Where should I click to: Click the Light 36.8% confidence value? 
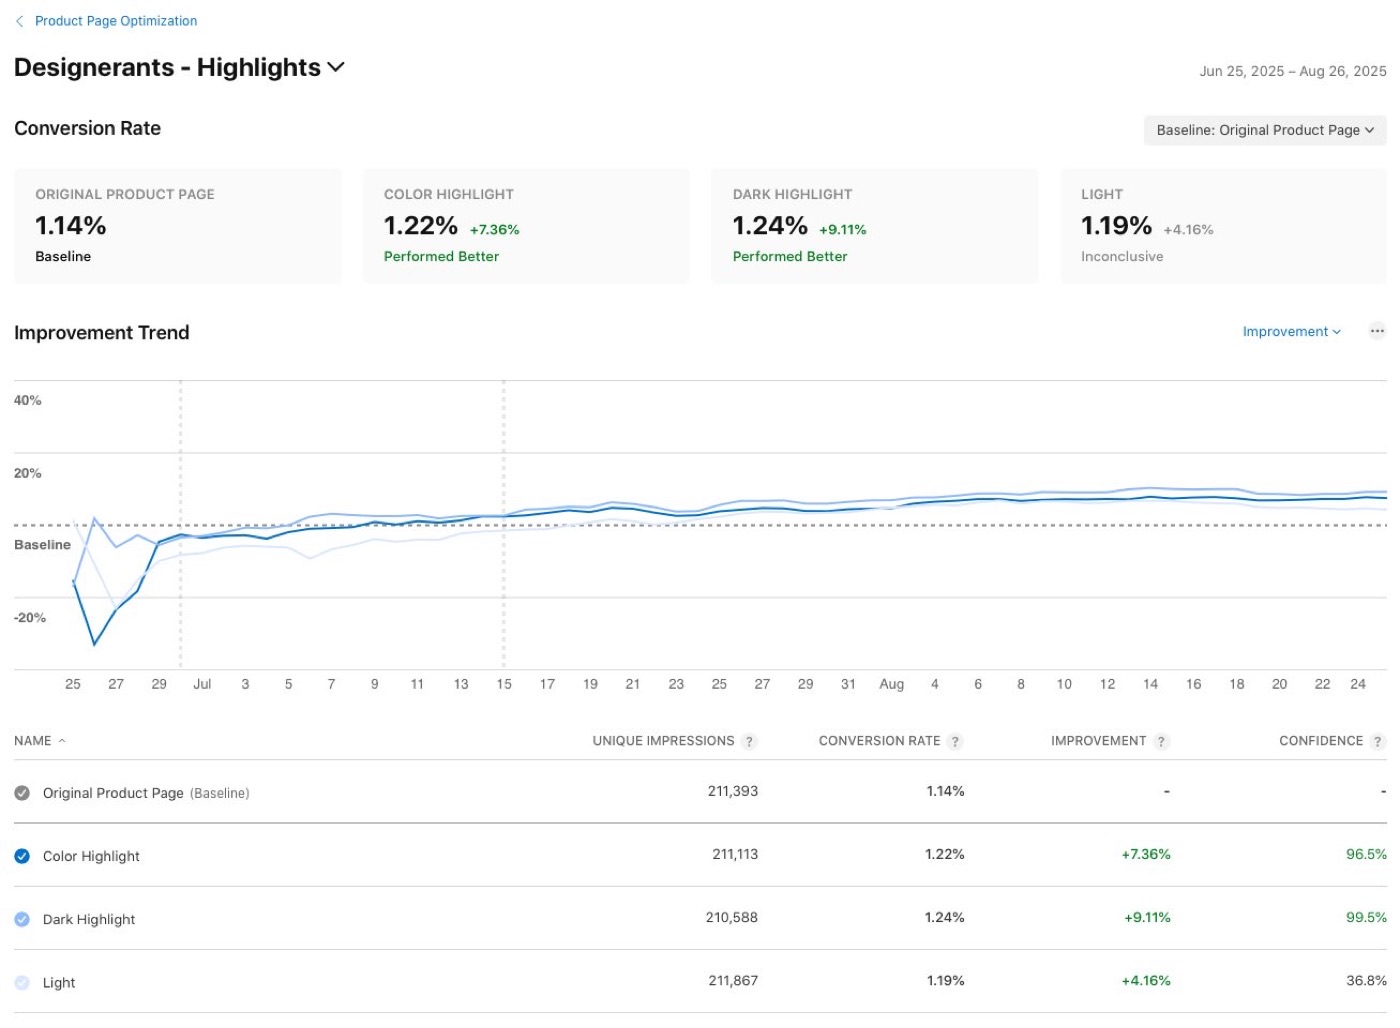coord(1366,980)
